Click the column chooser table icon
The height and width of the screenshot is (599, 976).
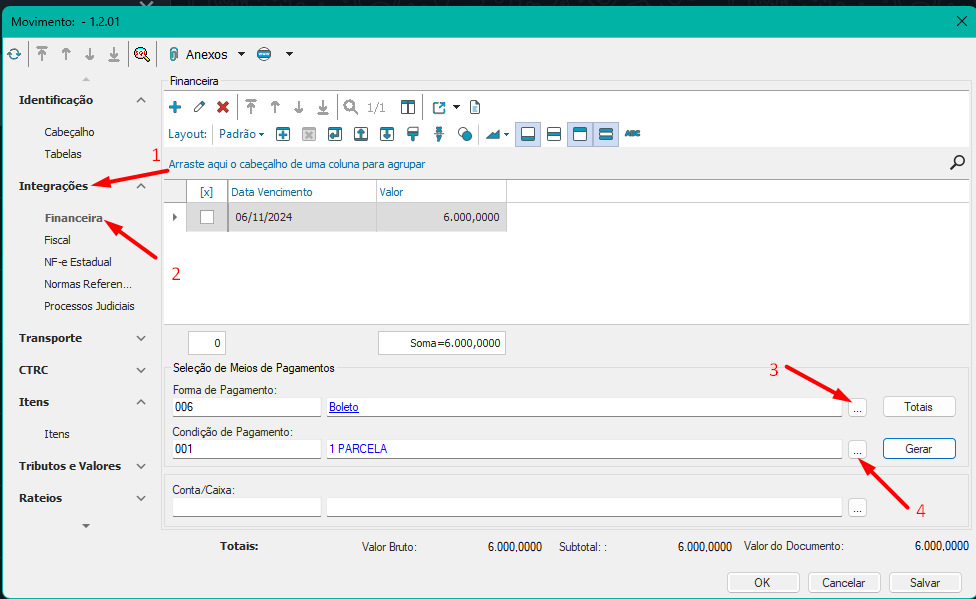tap(408, 107)
